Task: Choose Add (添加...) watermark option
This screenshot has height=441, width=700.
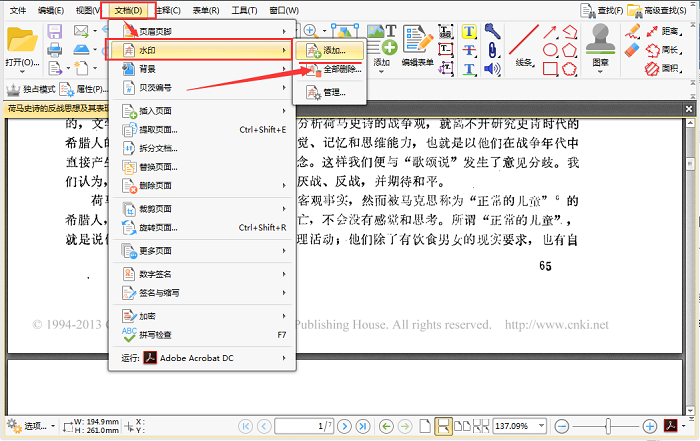Action: (329, 50)
